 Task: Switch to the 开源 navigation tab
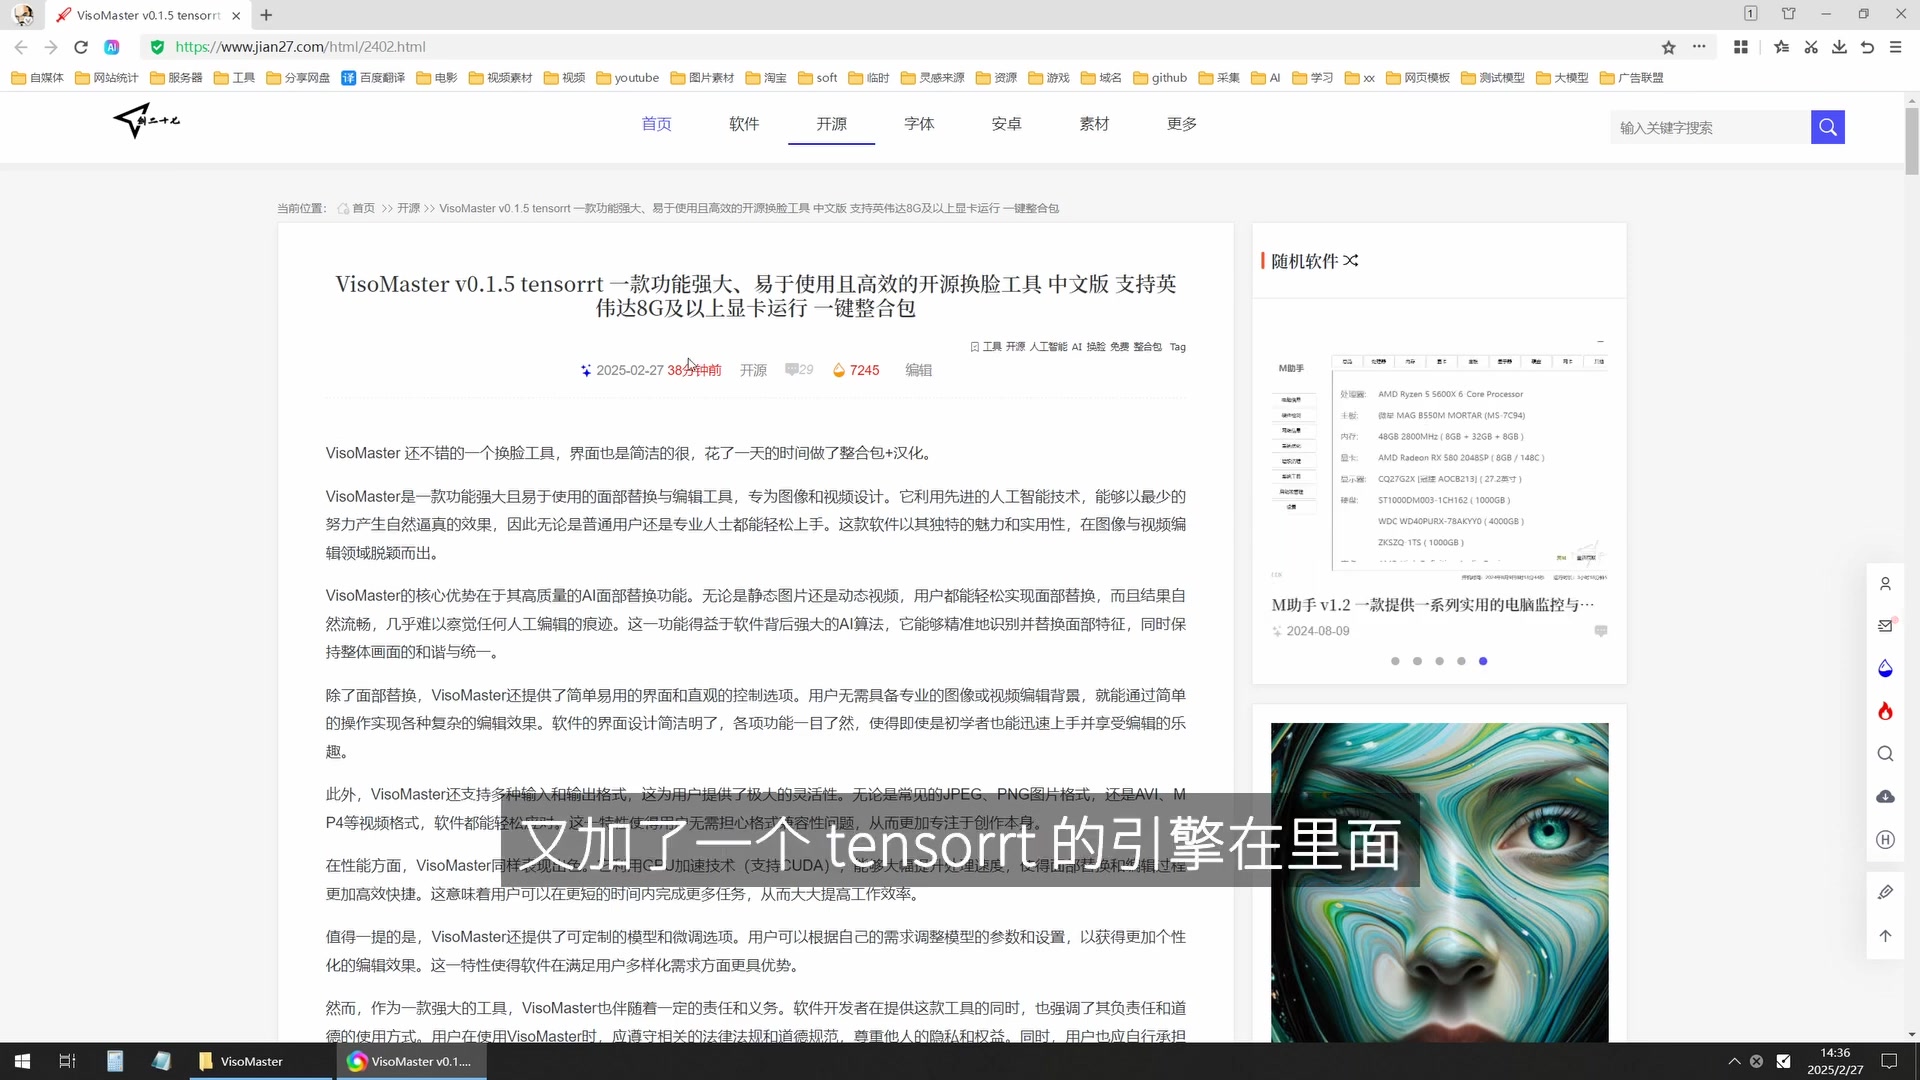(x=831, y=124)
